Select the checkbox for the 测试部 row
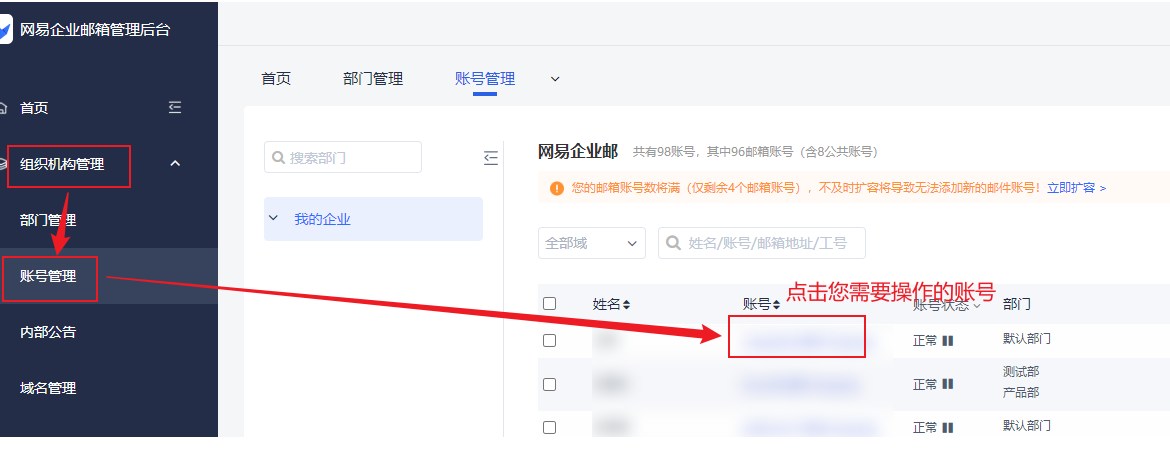The height and width of the screenshot is (449, 1170). tap(549, 384)
